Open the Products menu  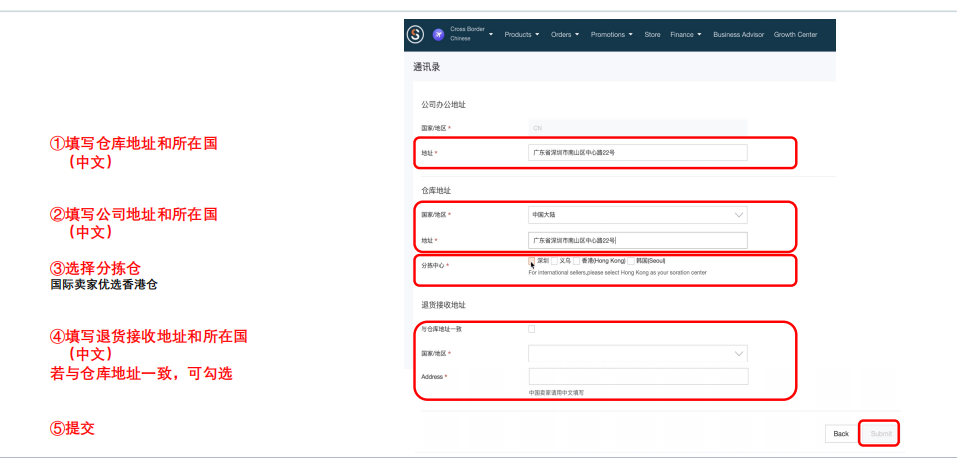tap(521, 34)
